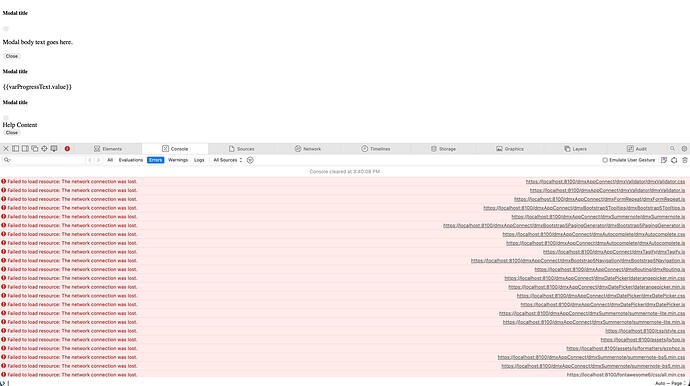
Task: Filter console to Logs
Action: (x=199, y=160)
